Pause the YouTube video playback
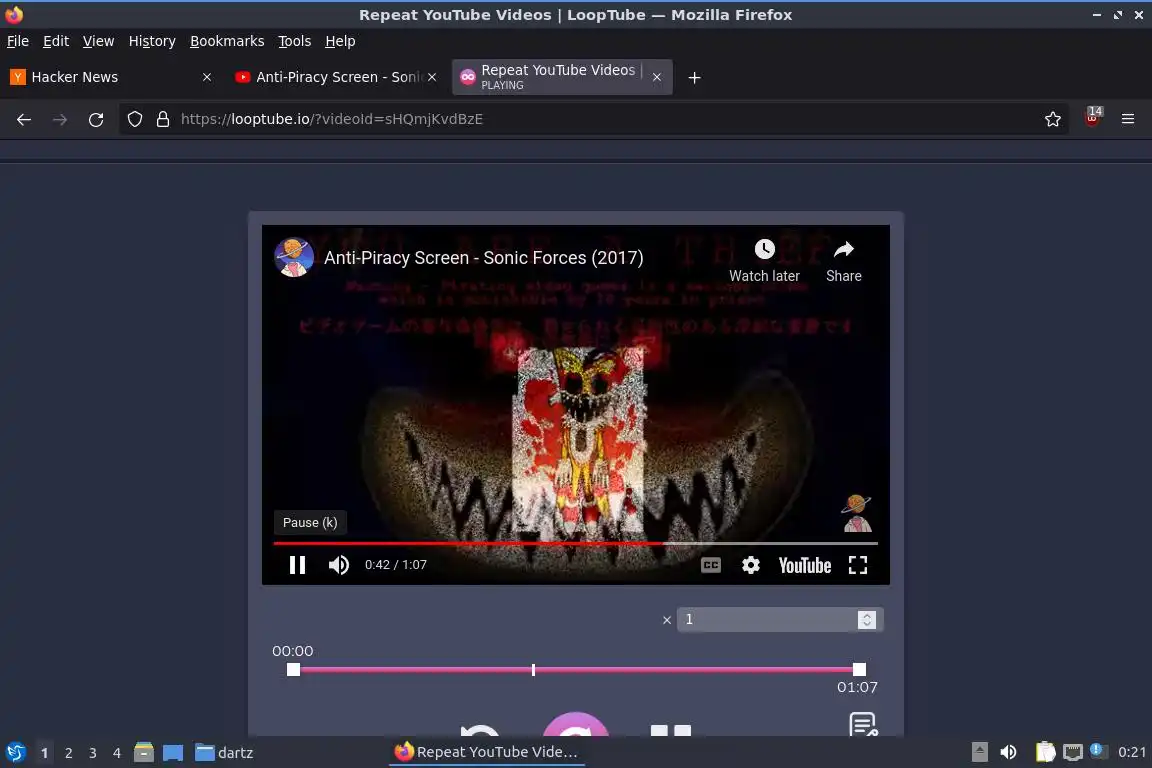This screenshot has height=768, width=1152. pos(297,564)
